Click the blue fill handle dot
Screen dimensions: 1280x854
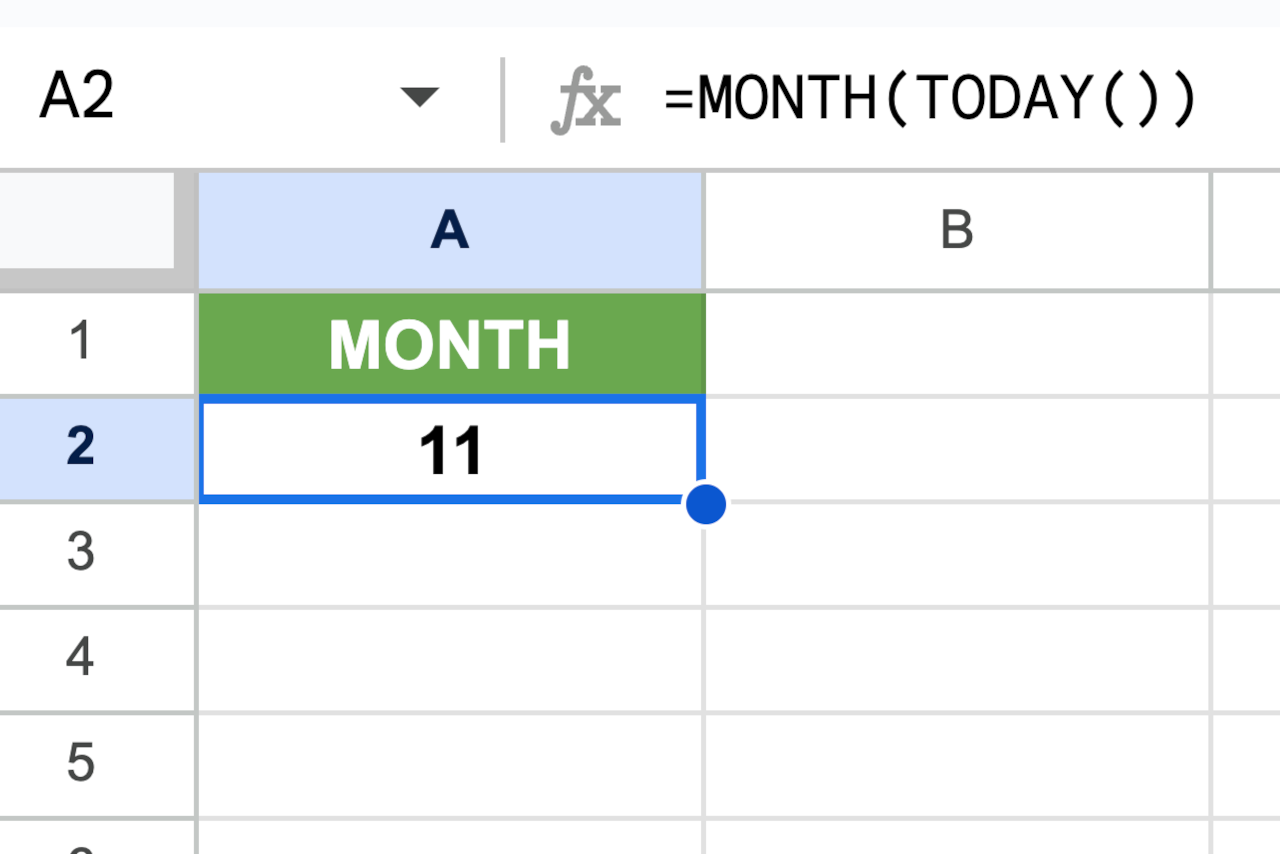click(x=706, y=505)
